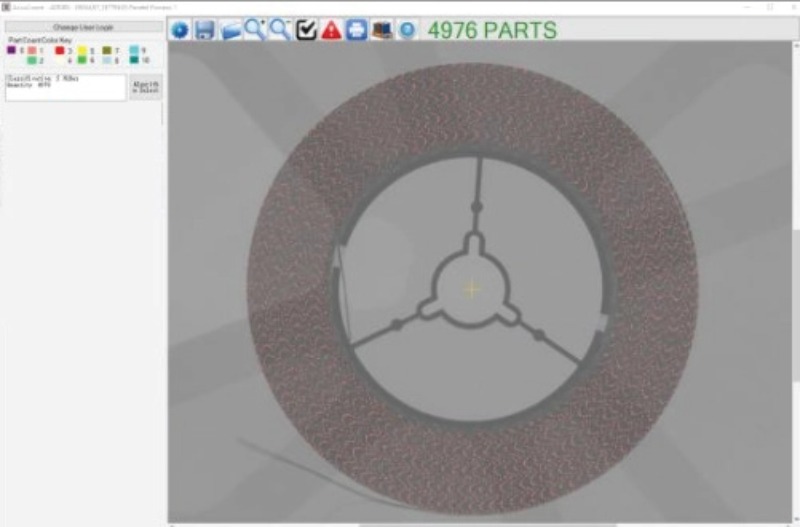Viewport: 800px width, 527px height.
Task: Select the purple 0 color swatch
Action: [11, 50]
